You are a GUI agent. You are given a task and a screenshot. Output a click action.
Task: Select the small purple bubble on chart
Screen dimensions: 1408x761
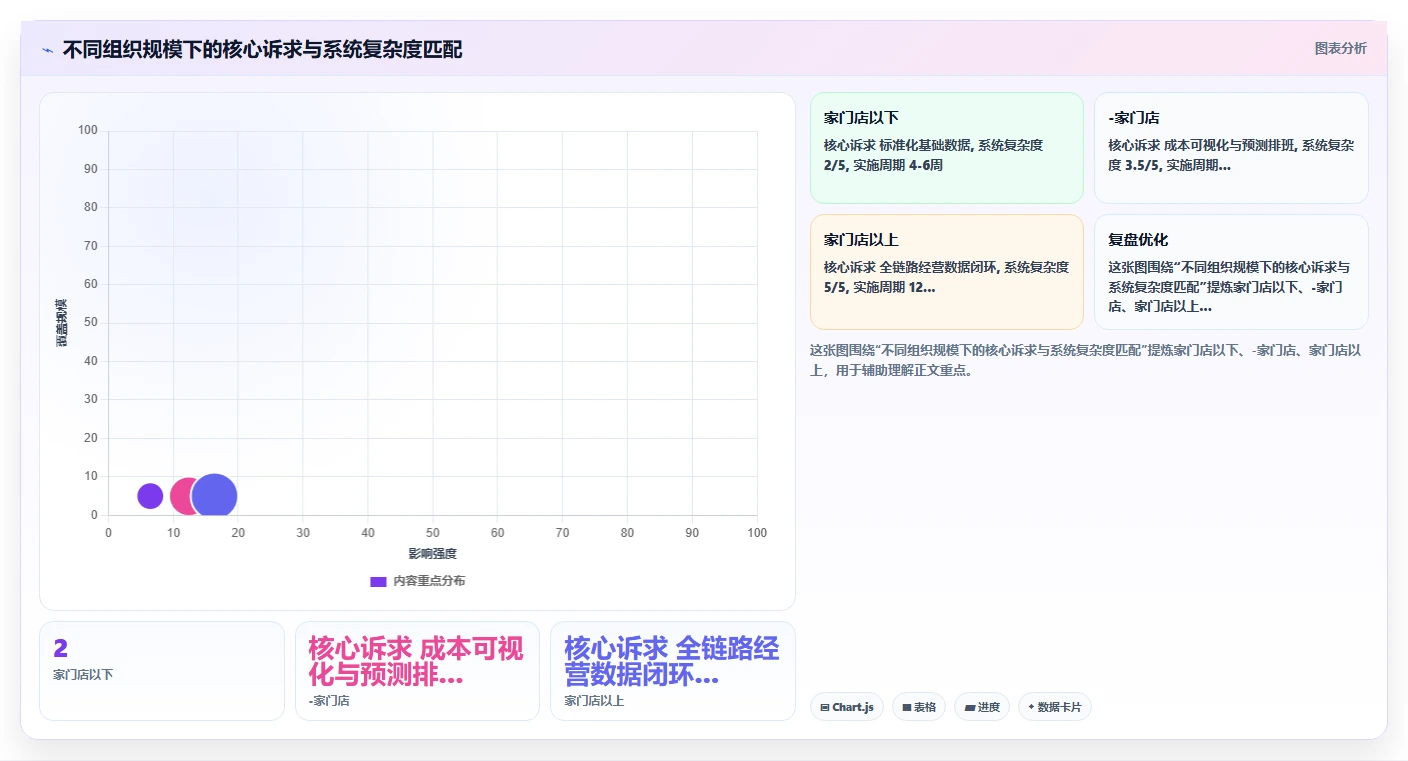pyautogui.click(x=150, y=496)
